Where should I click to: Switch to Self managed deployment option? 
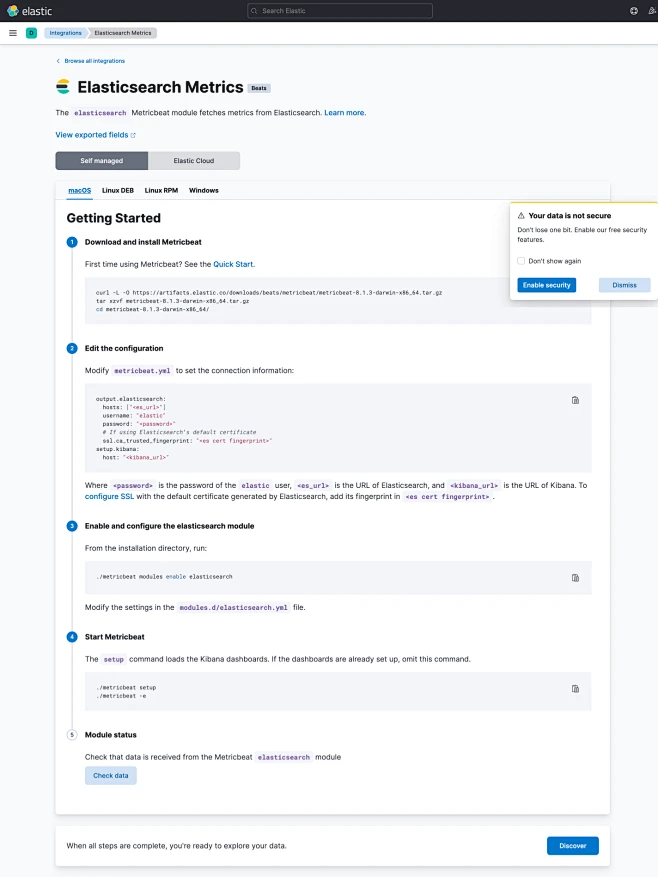101,161
